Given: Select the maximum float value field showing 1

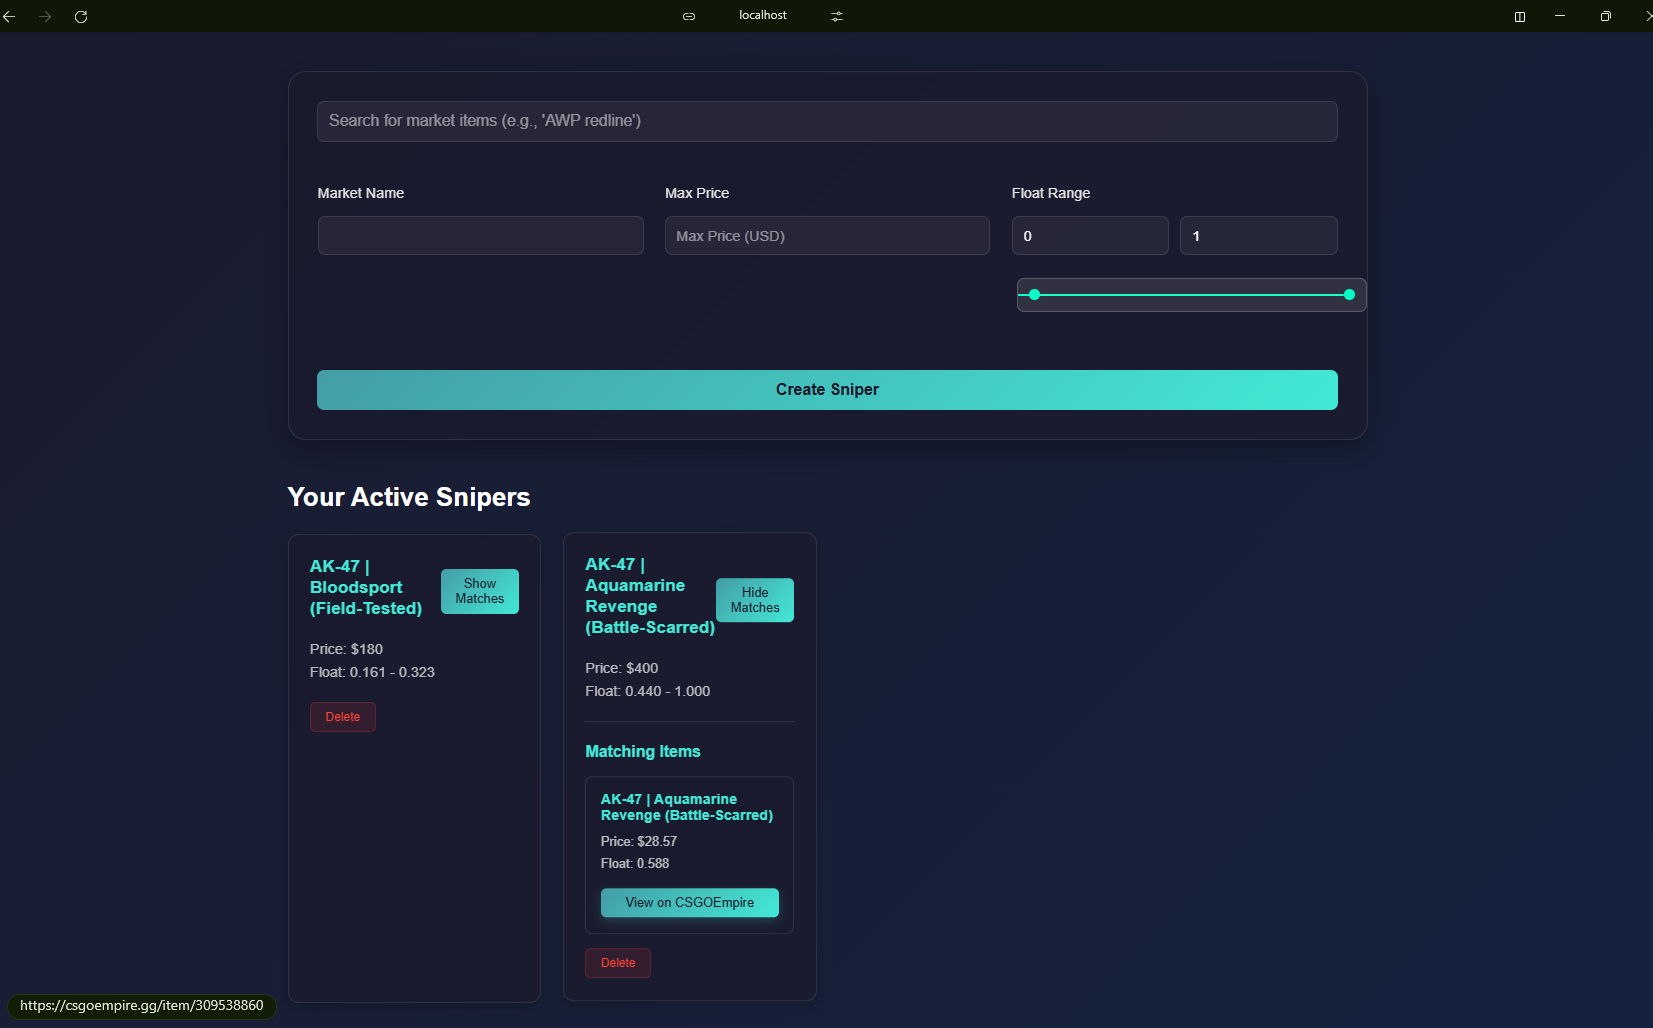Looking at the screenshot, I should coord(1258,235).
